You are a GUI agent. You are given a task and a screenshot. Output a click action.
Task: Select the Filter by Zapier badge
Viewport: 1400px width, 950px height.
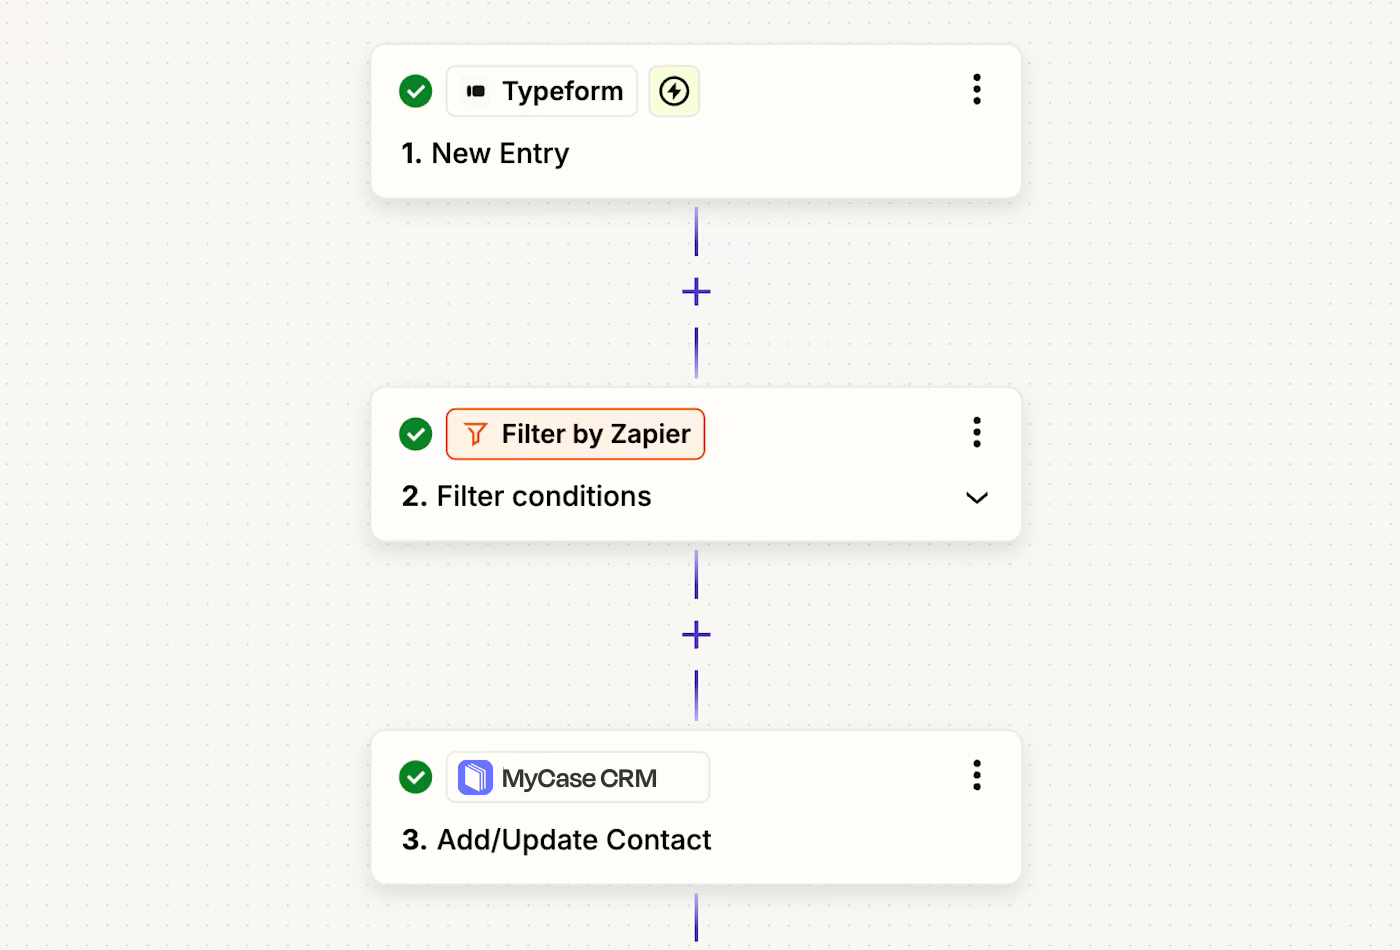[x=575, y=434]
